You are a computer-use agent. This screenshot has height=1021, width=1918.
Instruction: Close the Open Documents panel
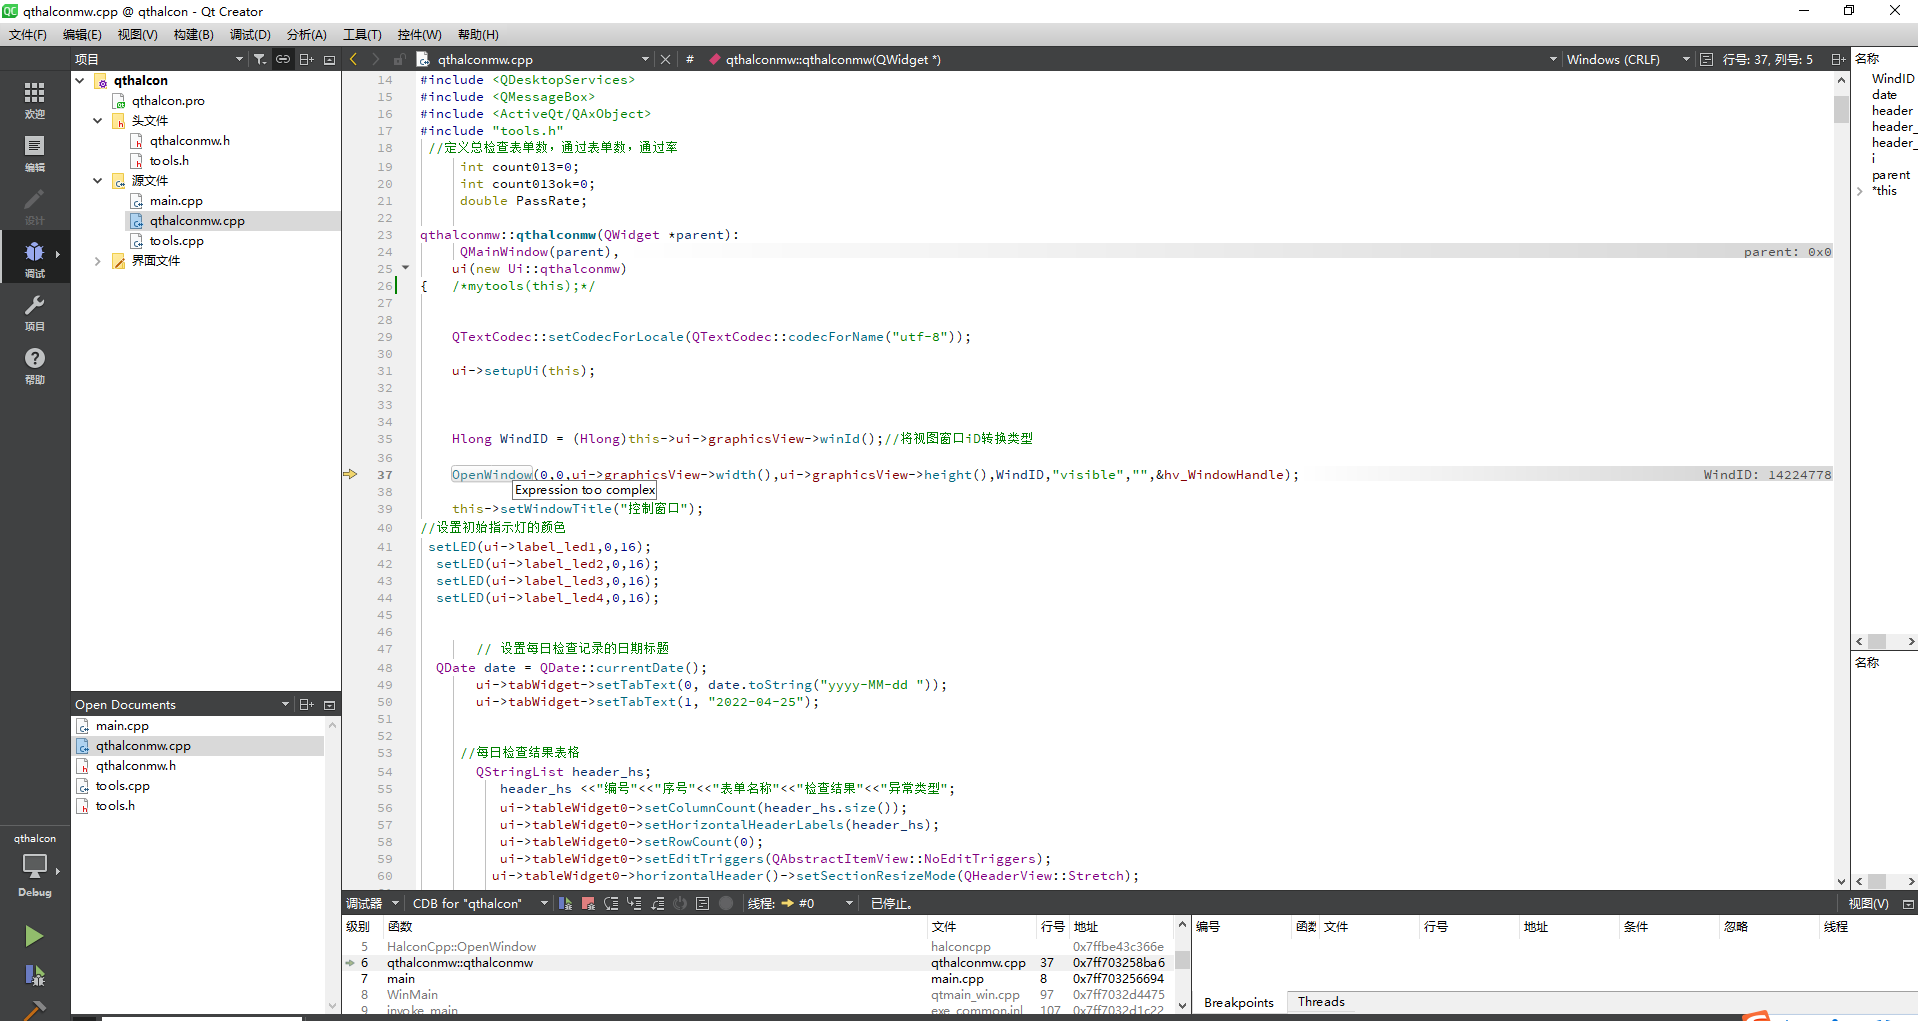tap(329, 704)
